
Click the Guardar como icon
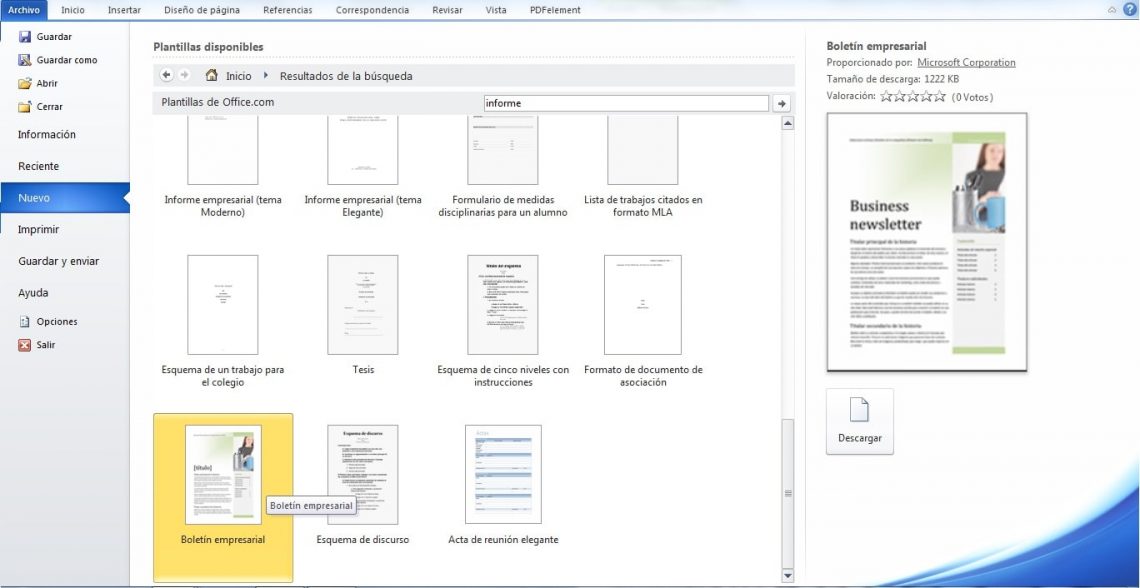(x=24, y=59)
